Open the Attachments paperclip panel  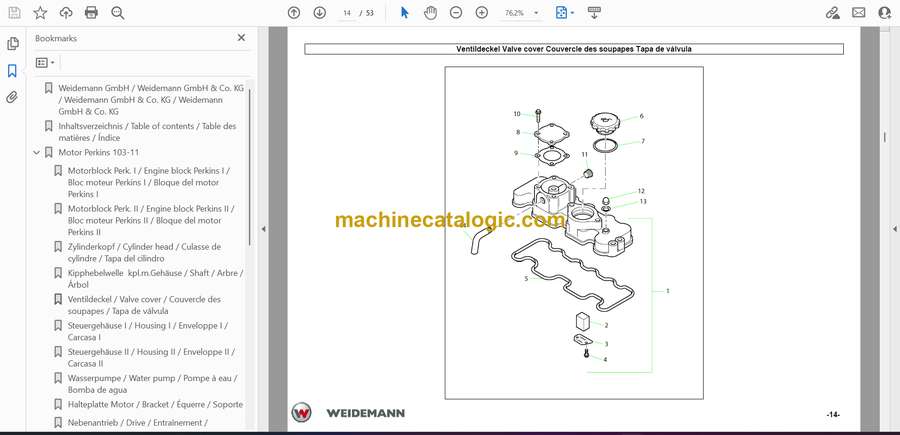coord(12,97)
